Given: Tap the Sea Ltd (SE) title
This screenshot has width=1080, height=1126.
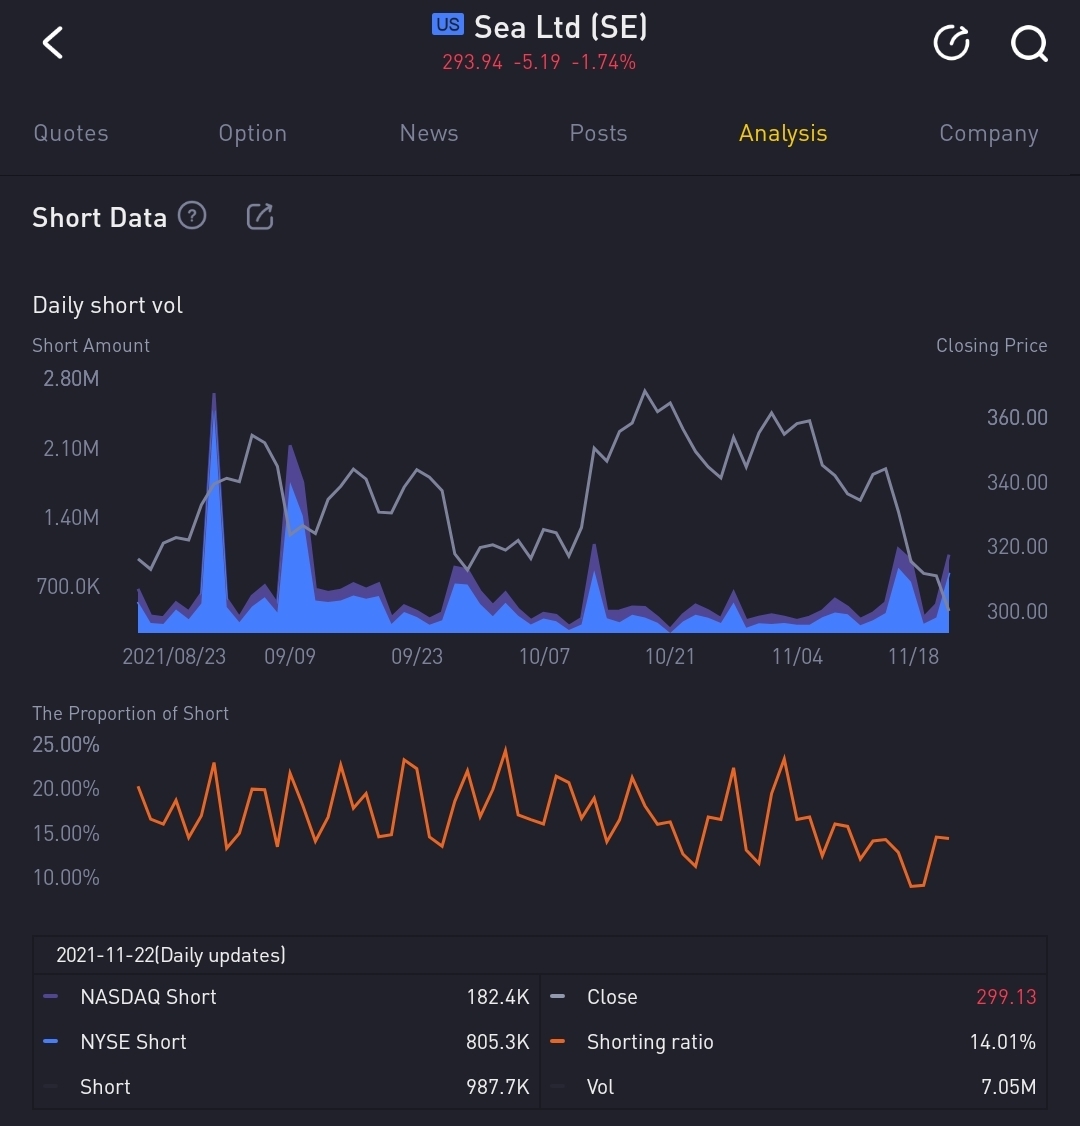Looking at the screenshot, I should 560,27.
